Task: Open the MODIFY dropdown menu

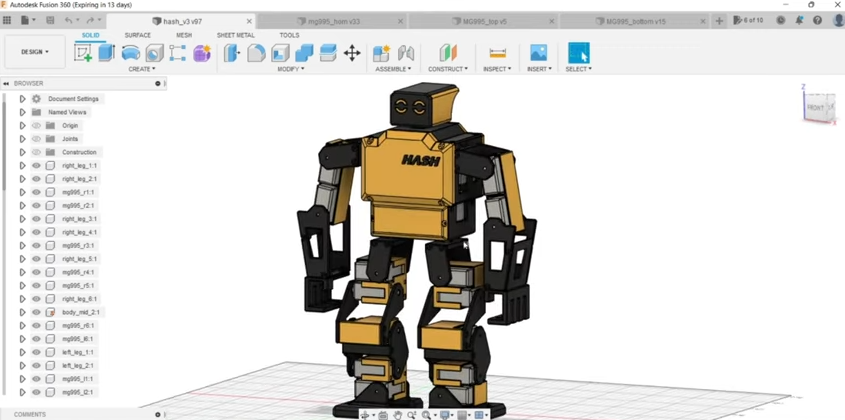Action: pyautogui.click(x=291, y=69)
